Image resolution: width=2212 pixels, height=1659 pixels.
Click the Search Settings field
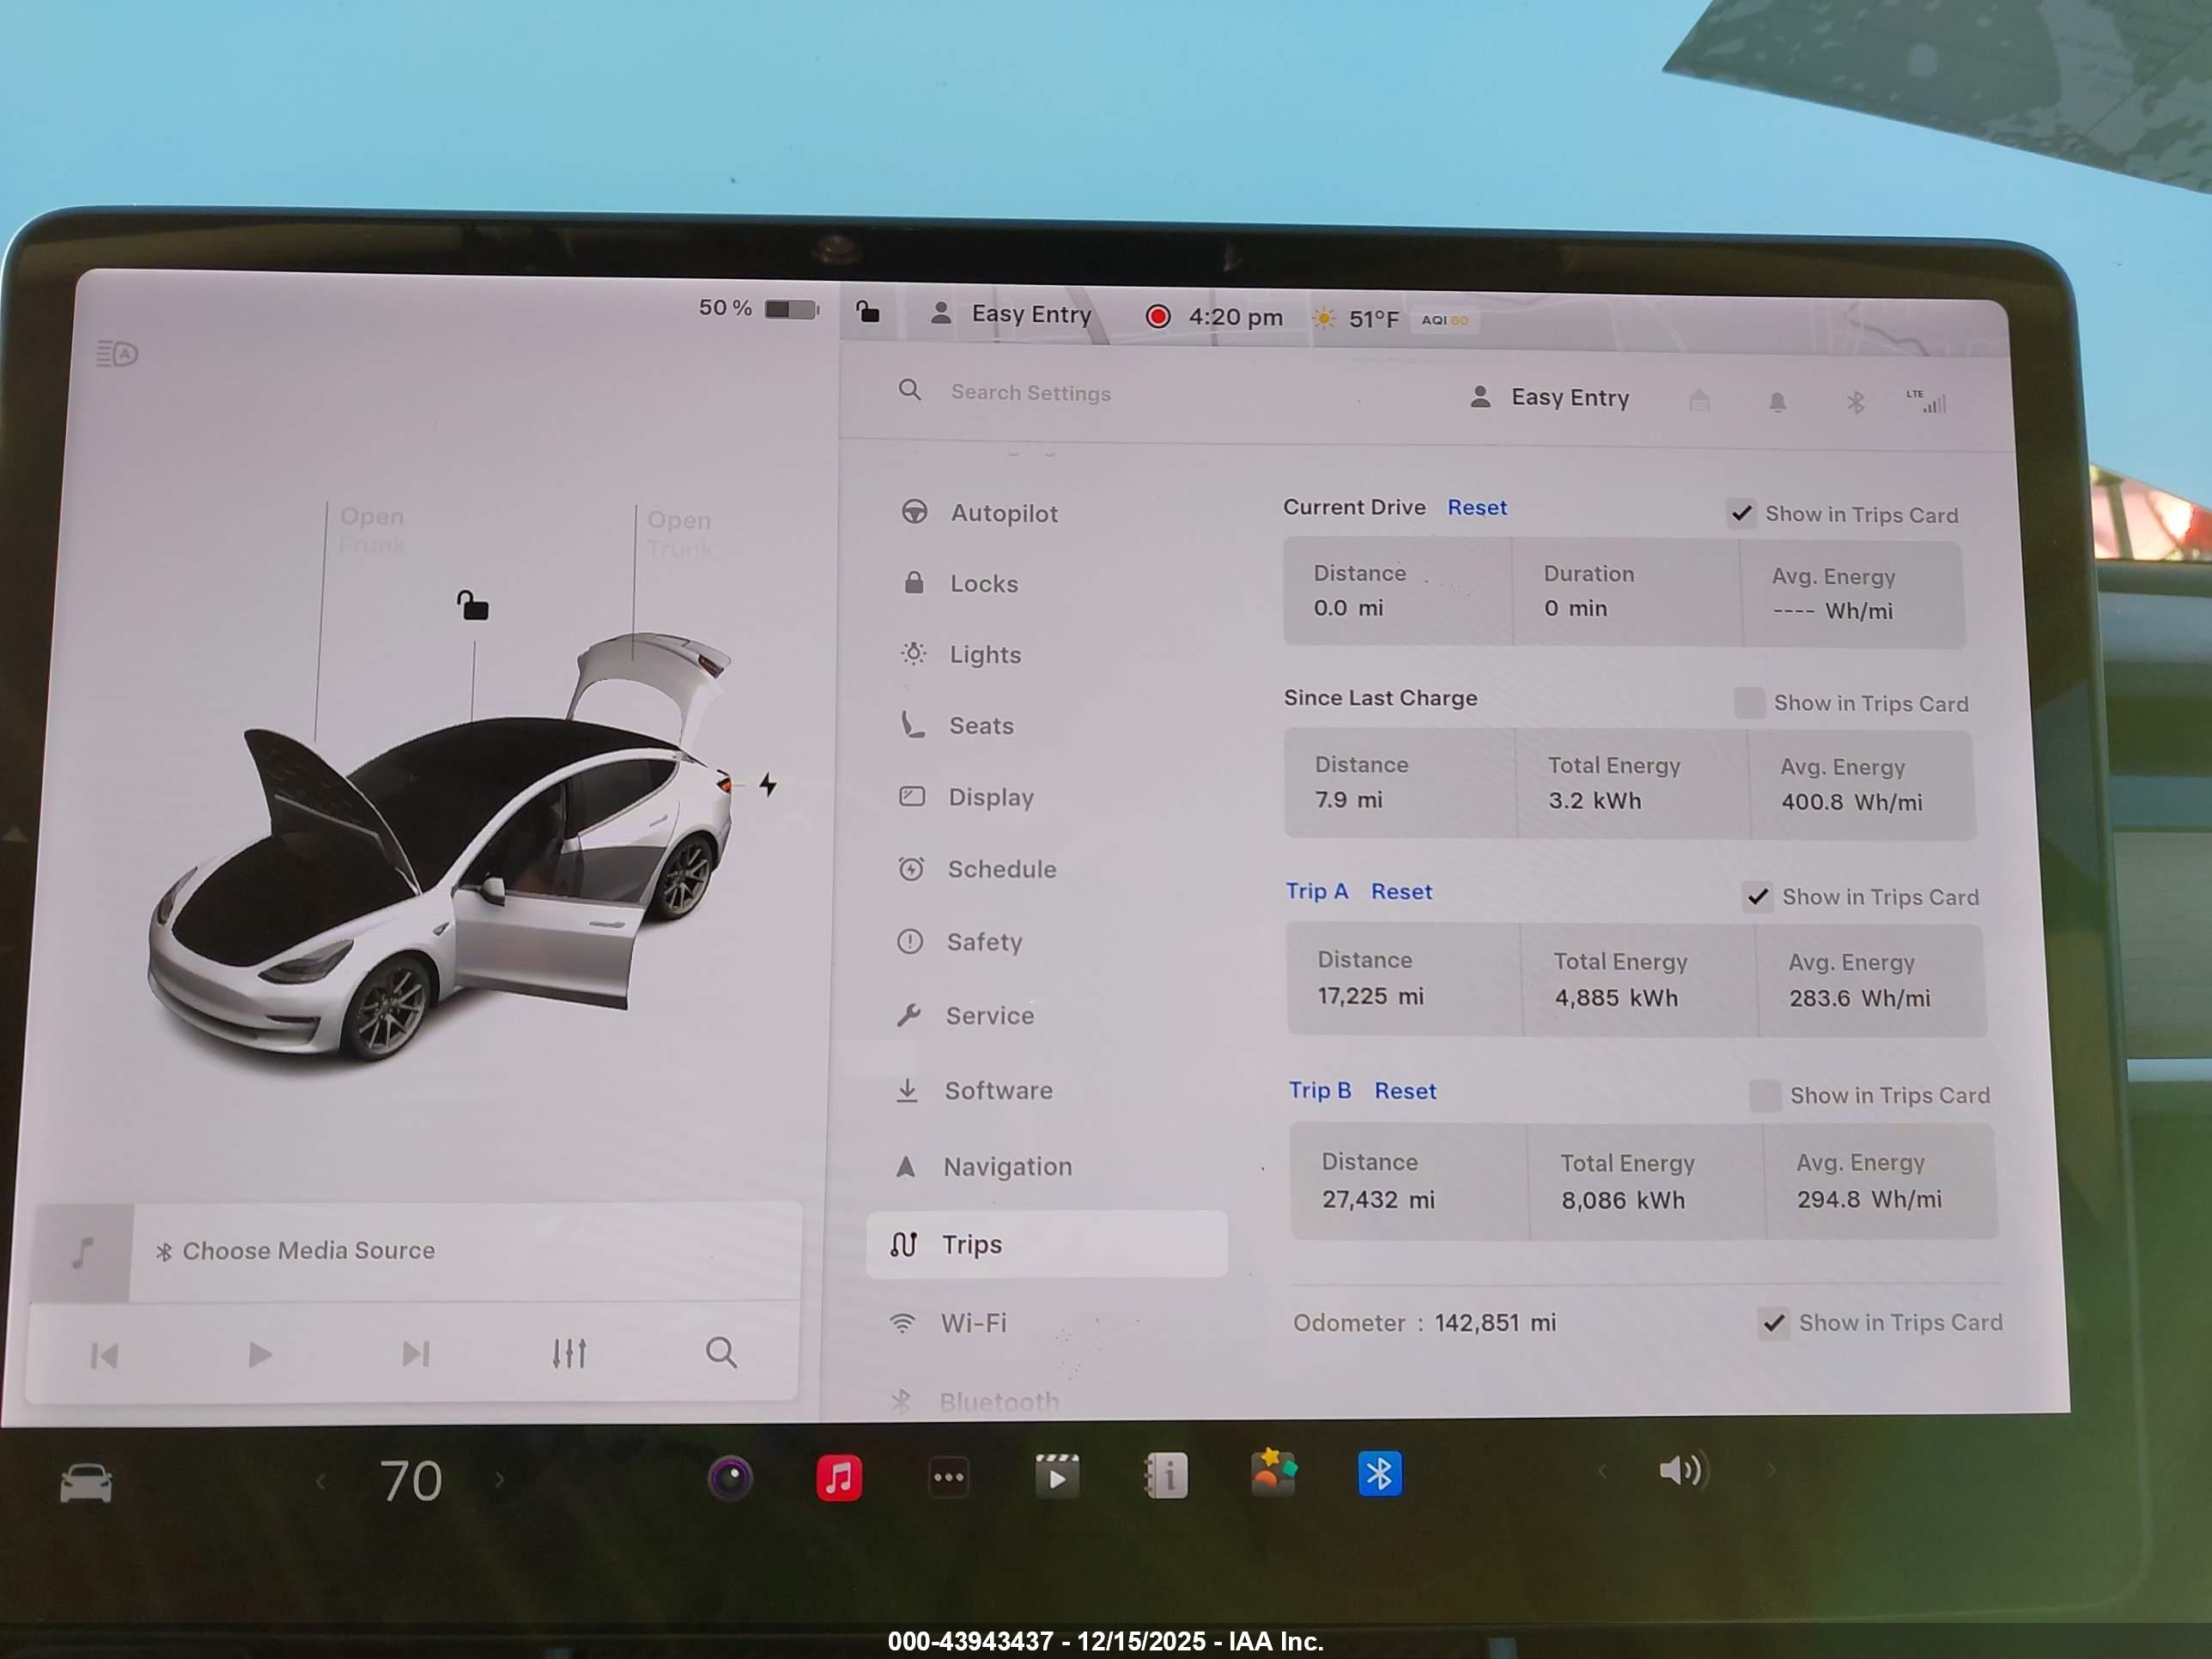(1030, 393)
